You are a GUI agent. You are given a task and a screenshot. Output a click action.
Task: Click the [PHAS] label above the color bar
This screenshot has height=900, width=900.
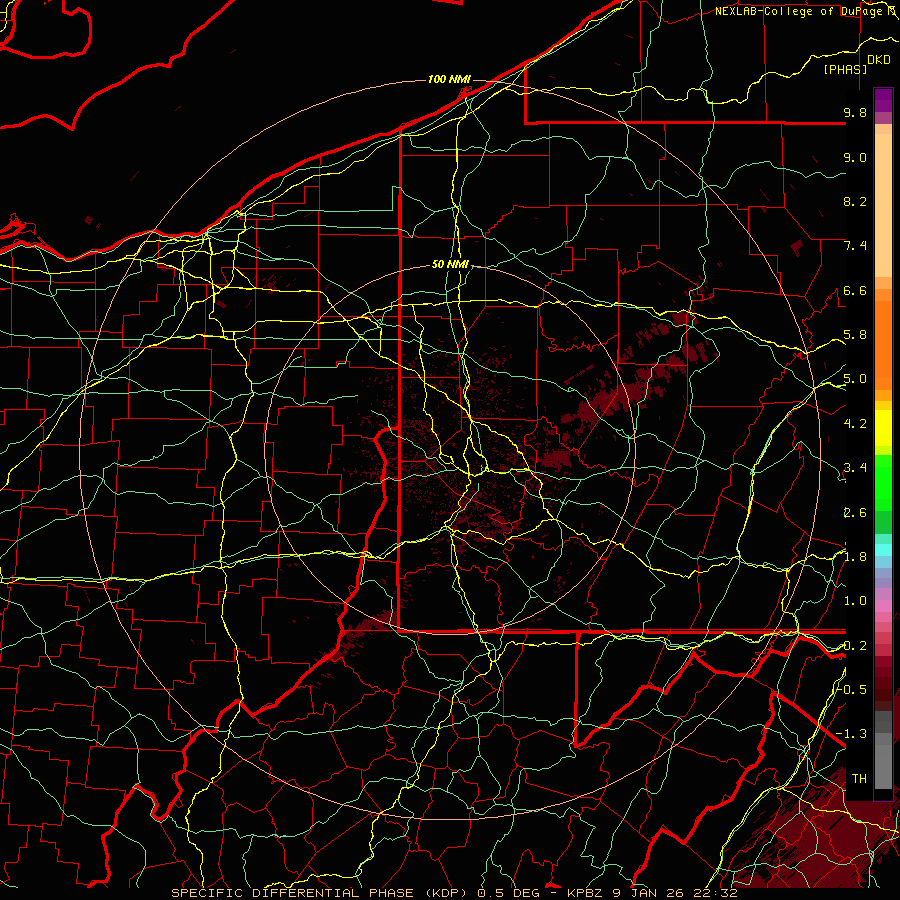coord(845,69)
